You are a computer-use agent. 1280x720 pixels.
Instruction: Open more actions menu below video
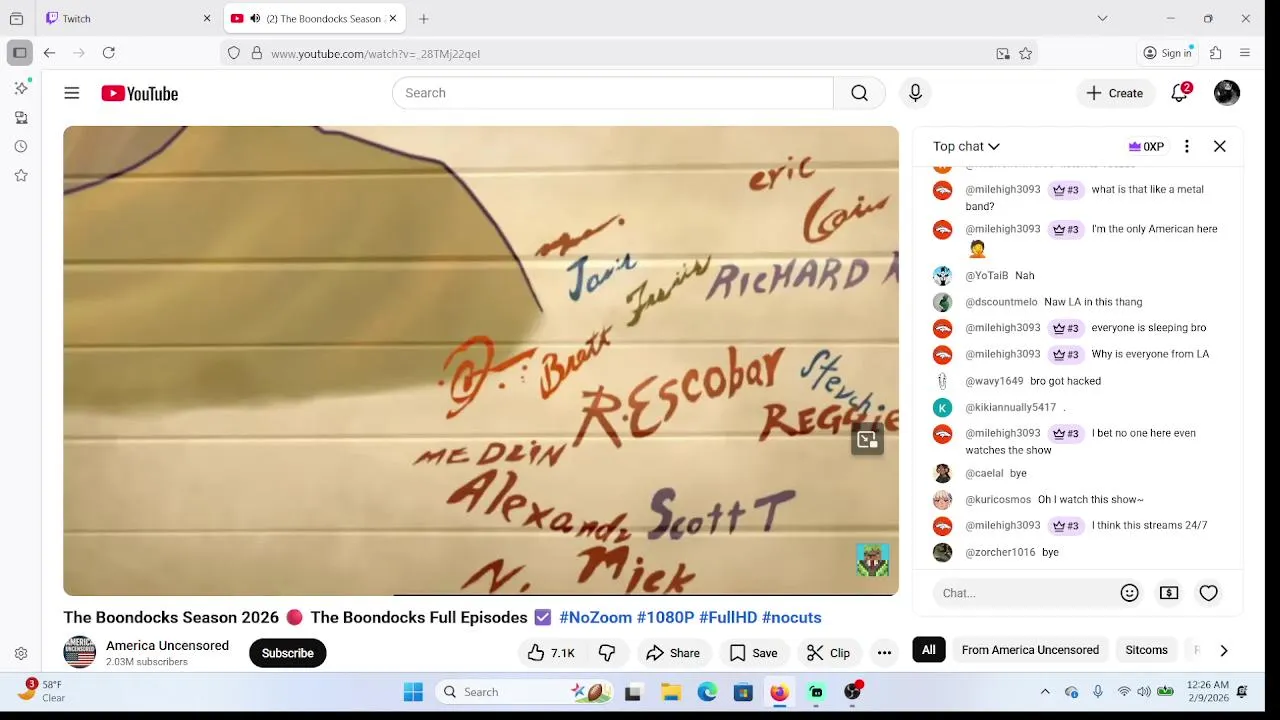884,653
